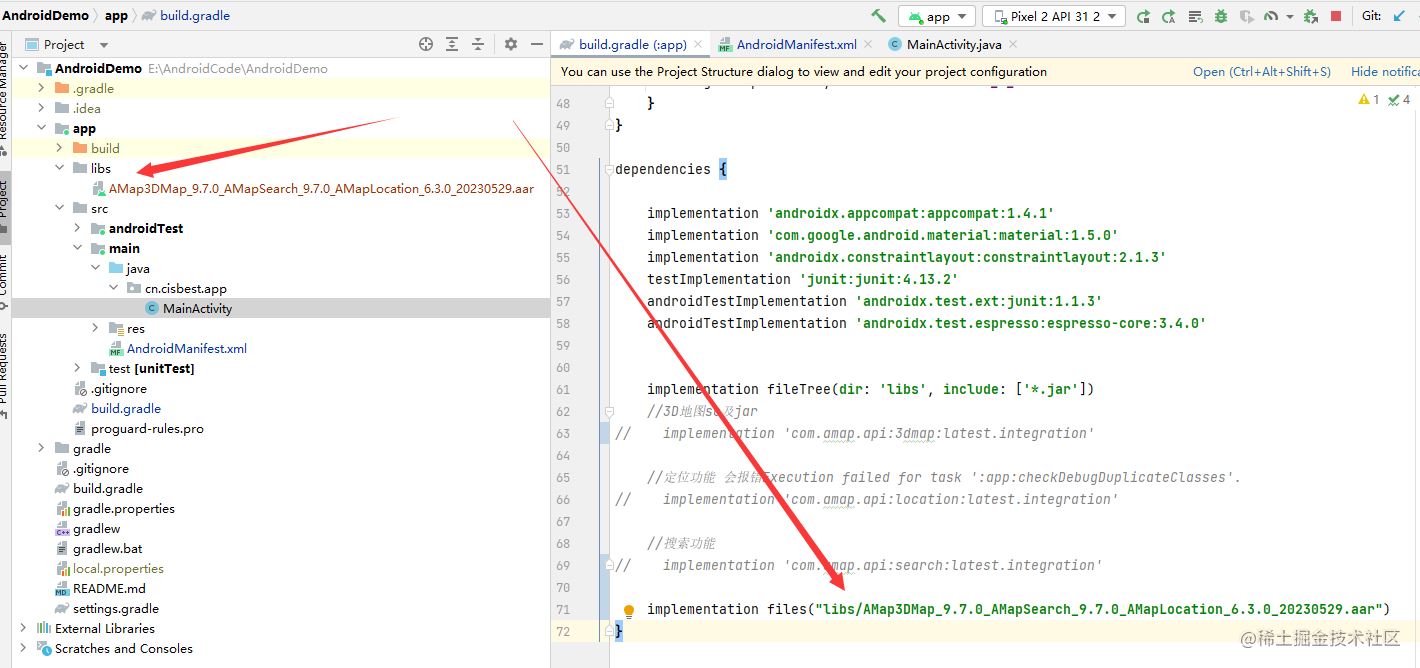Screen dimensions: 1420x668
Task: Open the app run configuration dropdown
Action: 936,16
